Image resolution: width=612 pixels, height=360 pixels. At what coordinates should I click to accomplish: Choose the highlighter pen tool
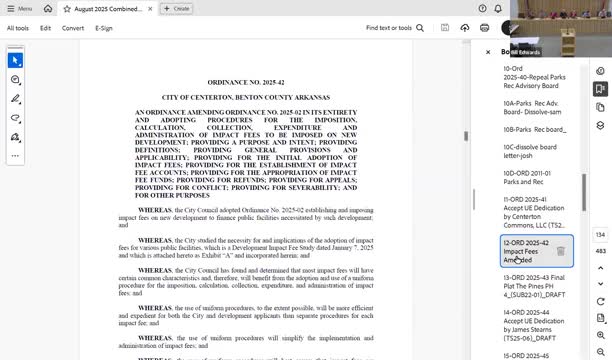click(x=15, y=99)
